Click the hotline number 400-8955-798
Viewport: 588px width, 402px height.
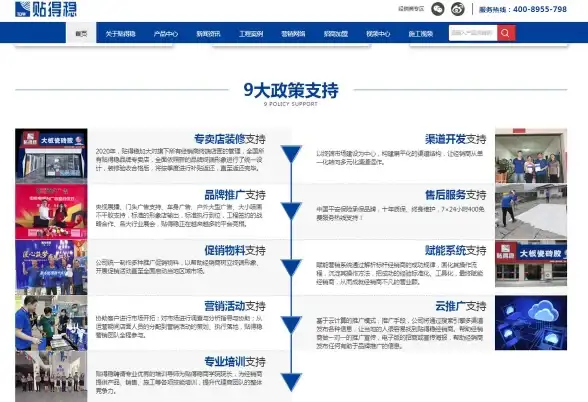(540, 9)
